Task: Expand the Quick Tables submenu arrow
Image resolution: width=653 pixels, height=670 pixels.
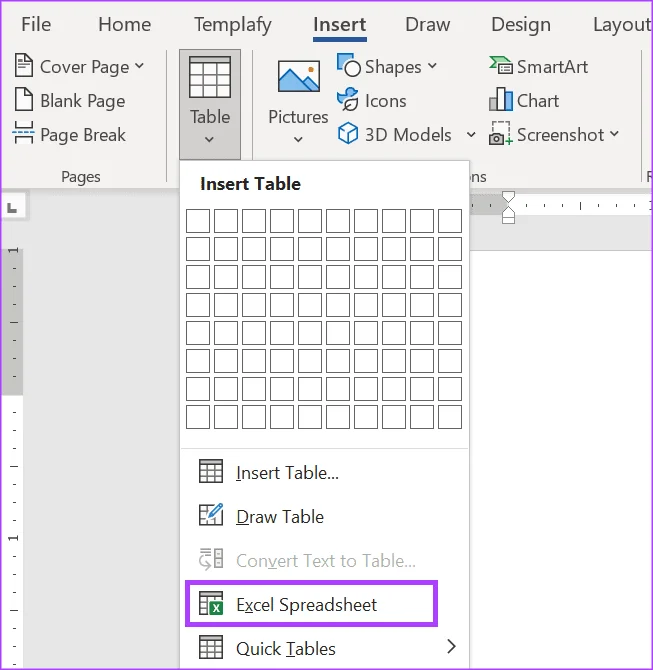Action: click(451, 646)
